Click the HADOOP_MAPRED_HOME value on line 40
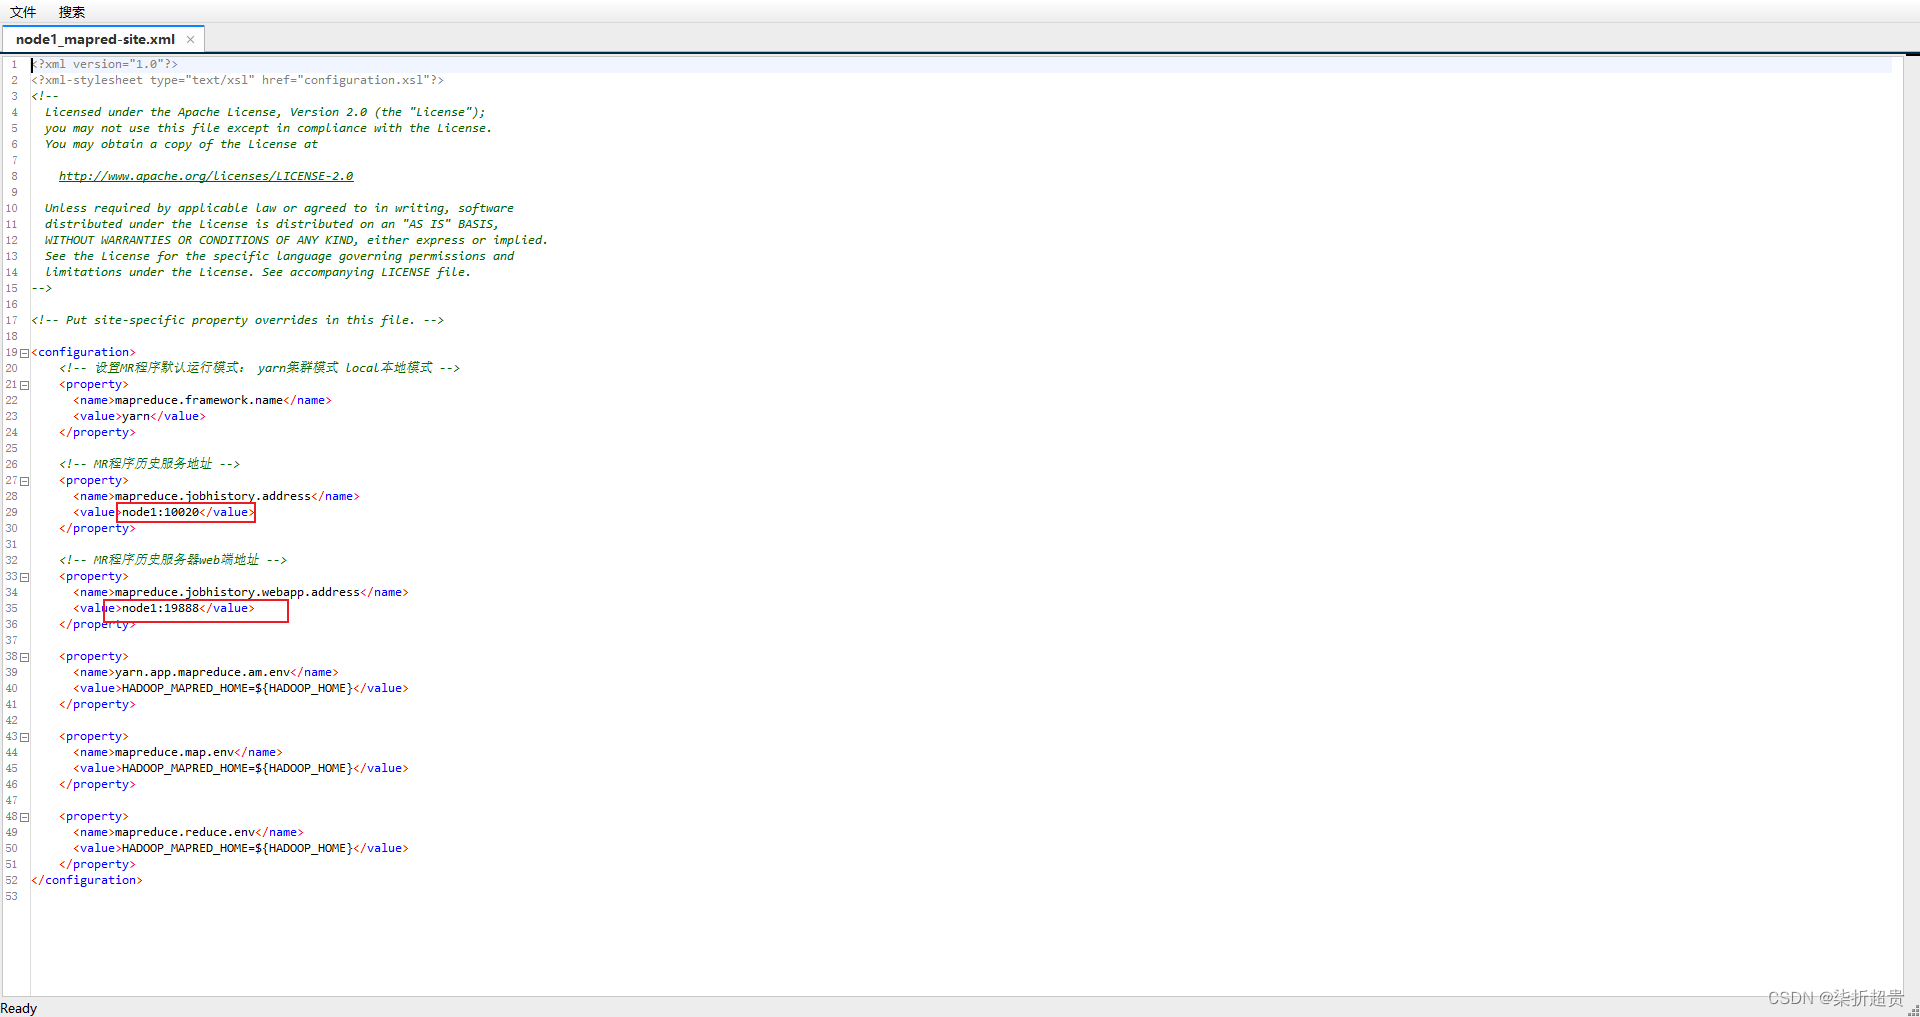Image resolution: width=1920 pixels, height=1017 pixels. [x=237, y=688]
